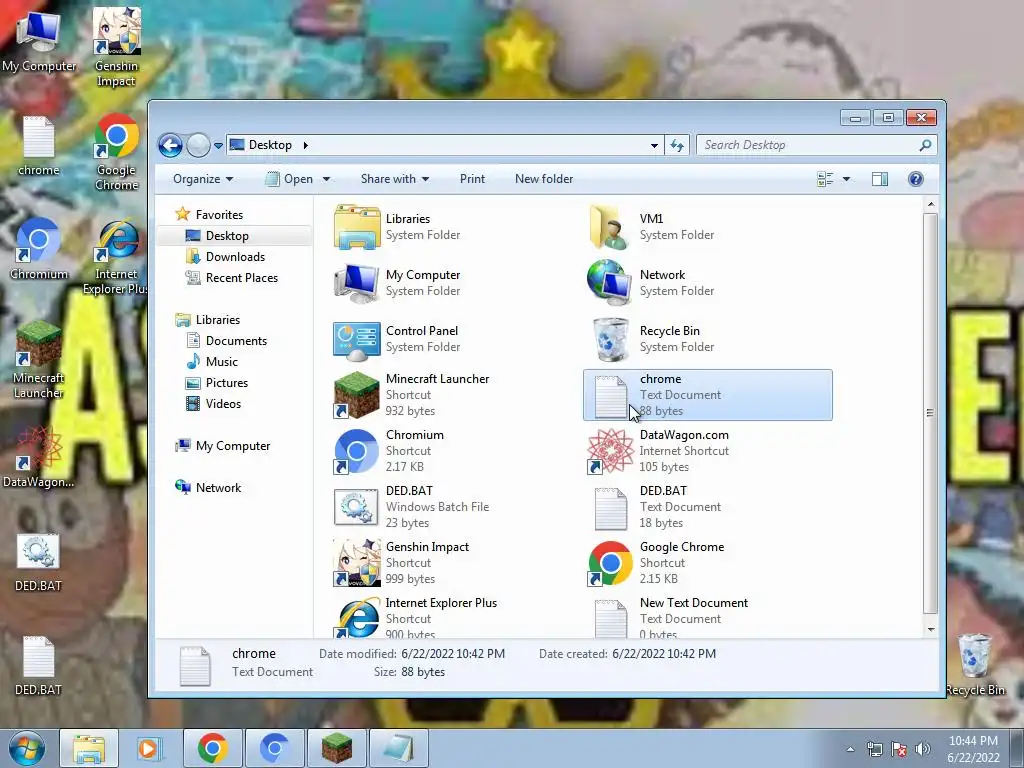Image resolution: width=1024 pixels, height=768 pixels.
Task: Select the Libraries system folder icon
Action: click(357, 227)
